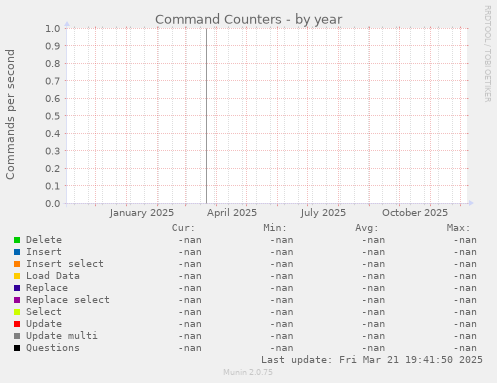Click the 'Munin 2.0.75' version text

pos(248,372)
